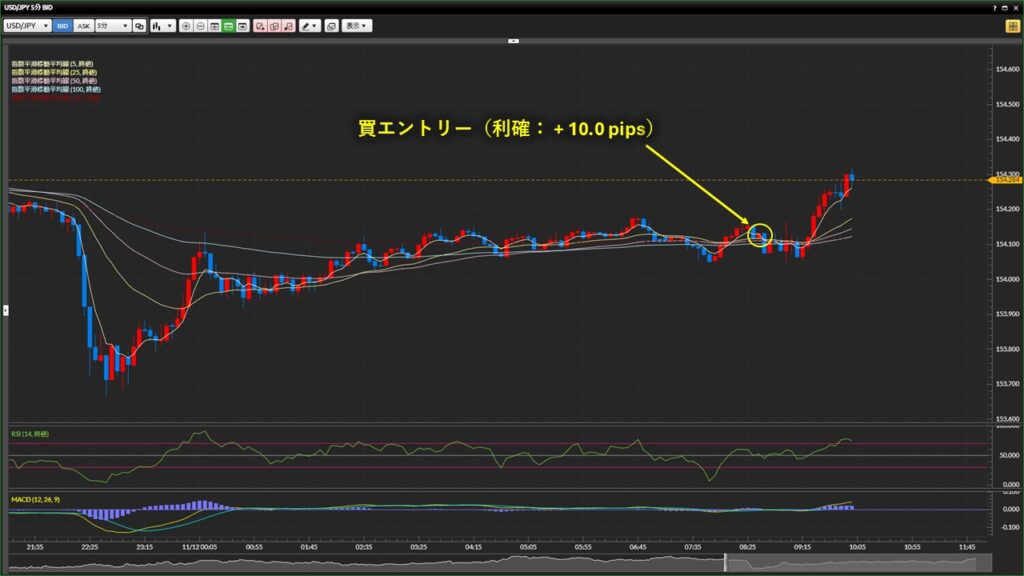Toggle the layout icon left of green one
The image size is (1024, 576).
pos(214,25)
